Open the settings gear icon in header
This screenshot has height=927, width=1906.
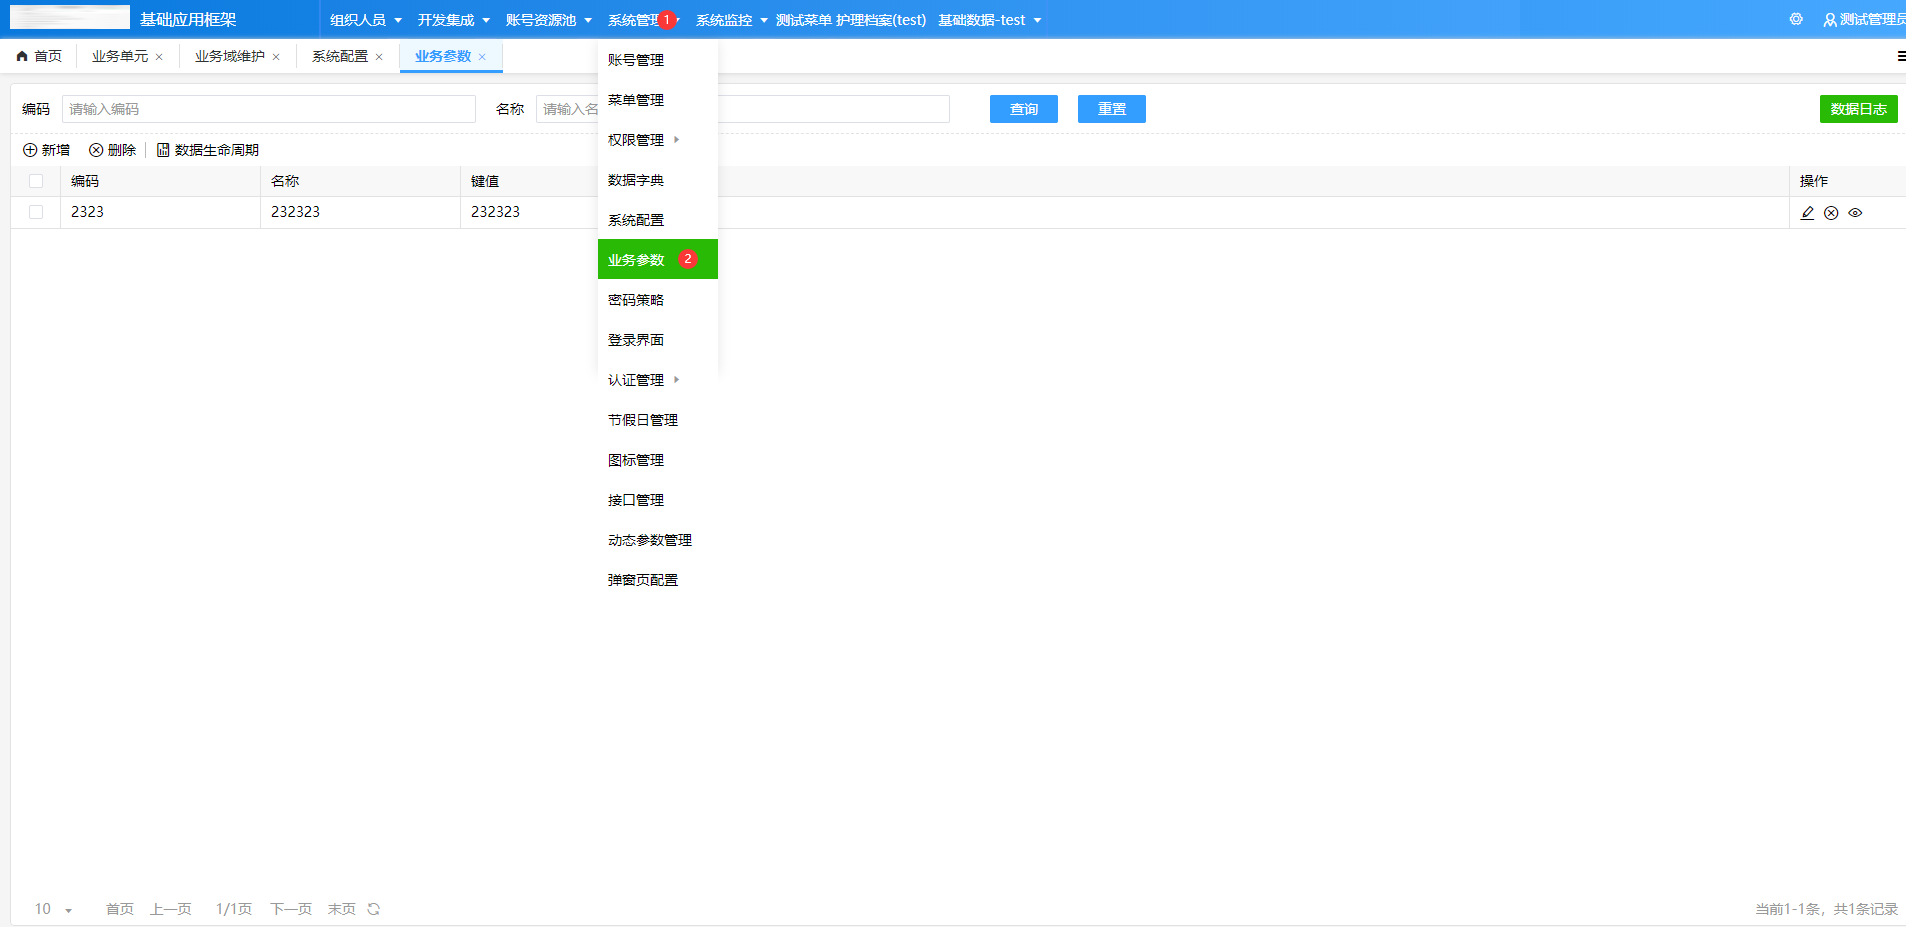1796,19
